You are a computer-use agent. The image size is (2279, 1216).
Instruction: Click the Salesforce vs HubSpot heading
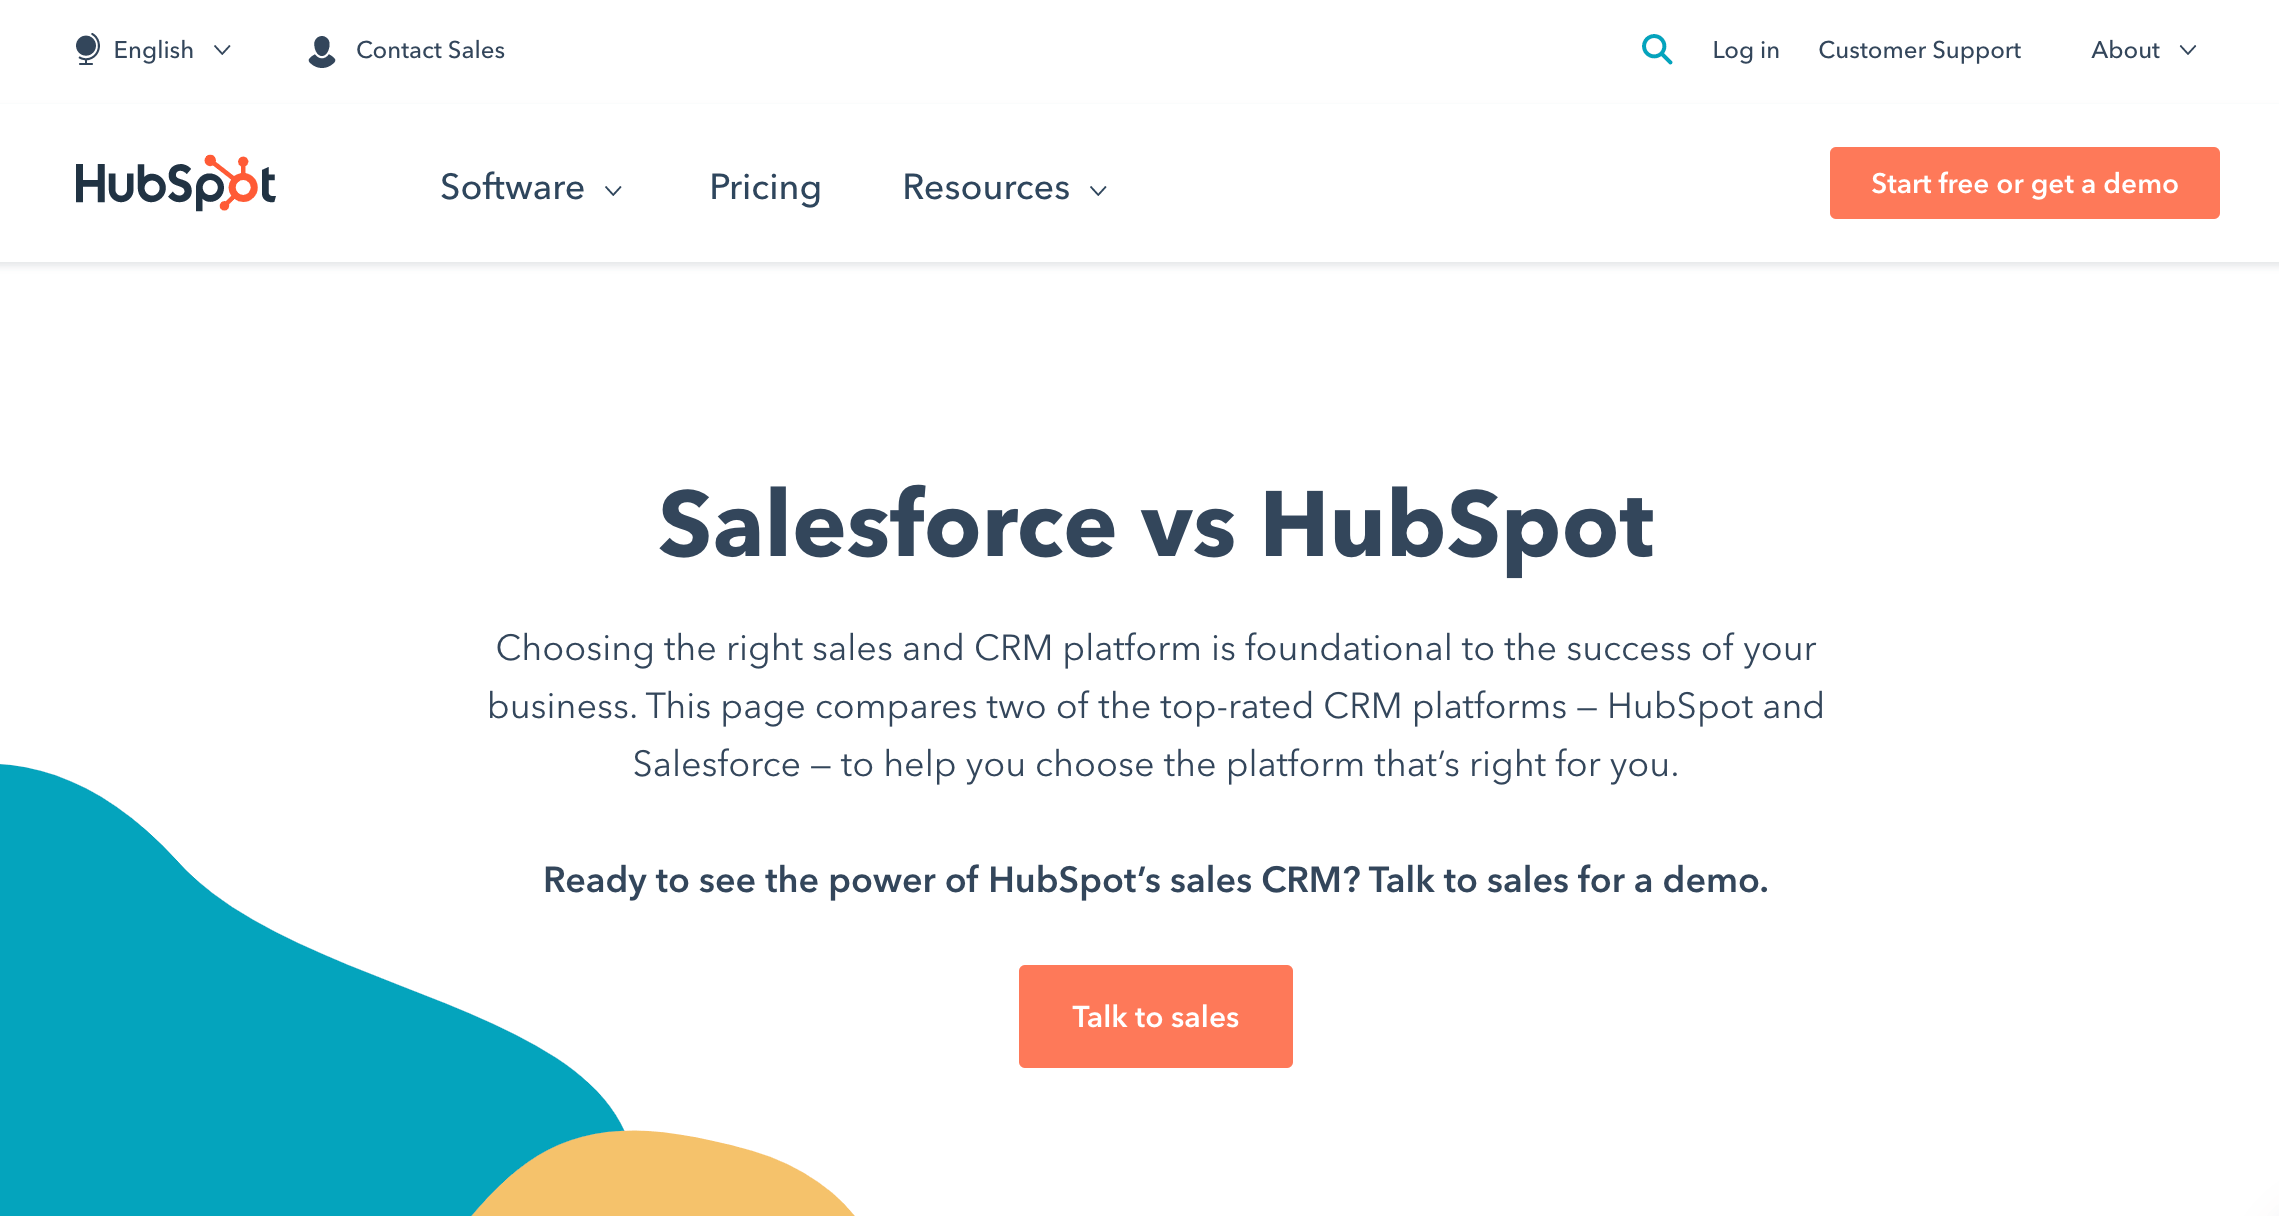point(1156,526)
